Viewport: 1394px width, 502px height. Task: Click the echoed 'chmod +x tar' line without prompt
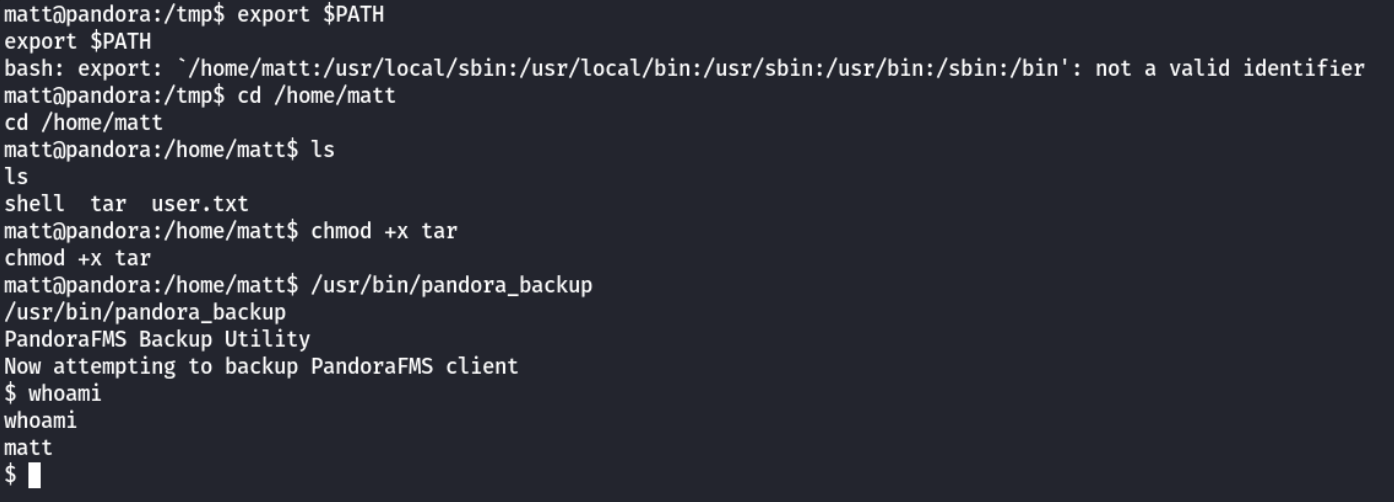click(77, 258)
